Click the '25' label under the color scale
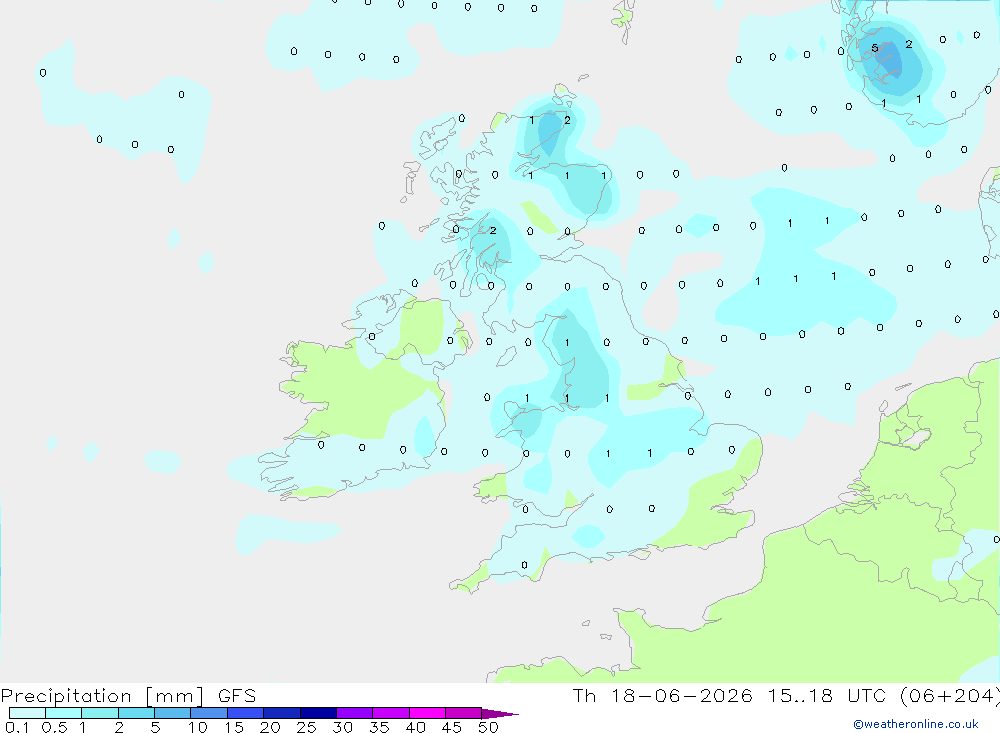This screenshot has width=1000, height=733. 306,727
